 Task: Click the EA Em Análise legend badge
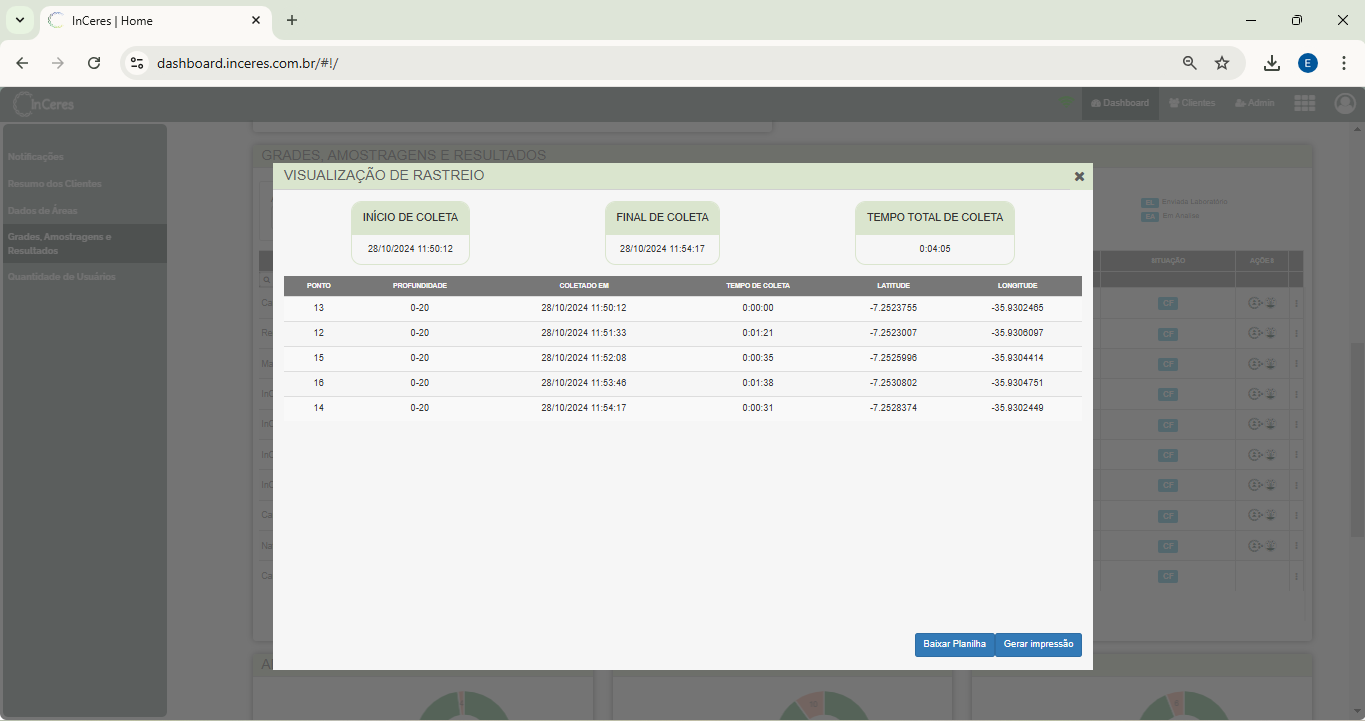pos(1149,216)
